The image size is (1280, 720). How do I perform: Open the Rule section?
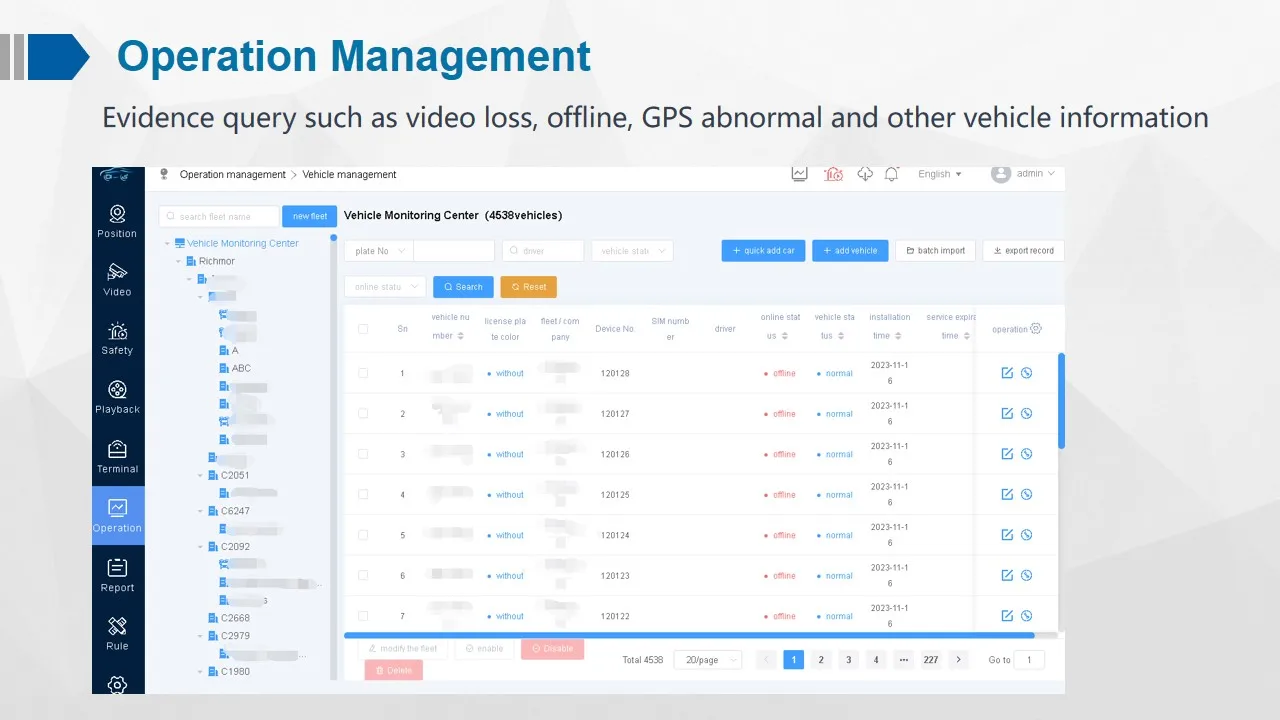(117, 634)
